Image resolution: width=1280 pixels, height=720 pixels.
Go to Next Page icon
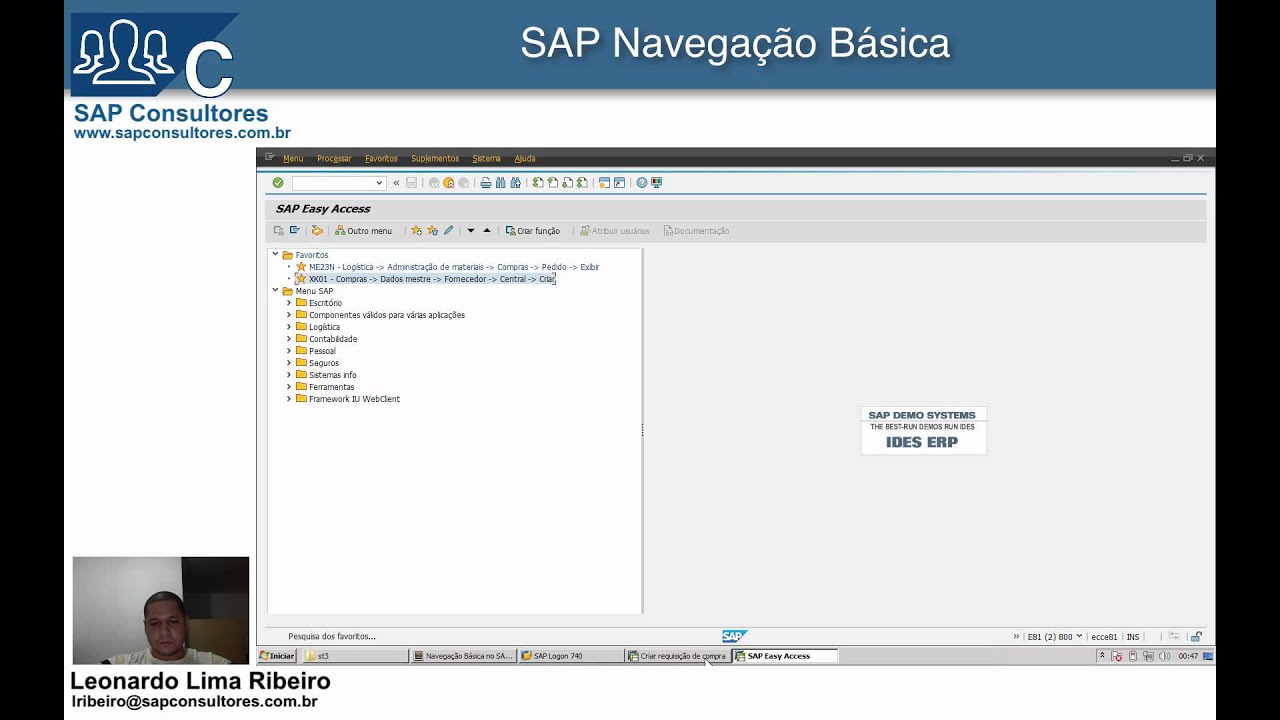(567, 183)
